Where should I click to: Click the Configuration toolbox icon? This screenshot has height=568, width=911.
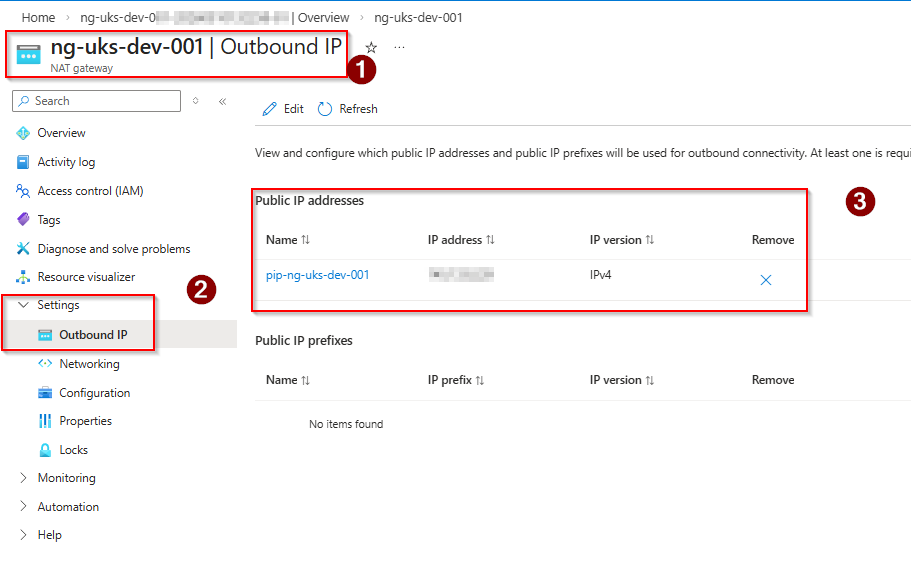(x=45, y=393)
